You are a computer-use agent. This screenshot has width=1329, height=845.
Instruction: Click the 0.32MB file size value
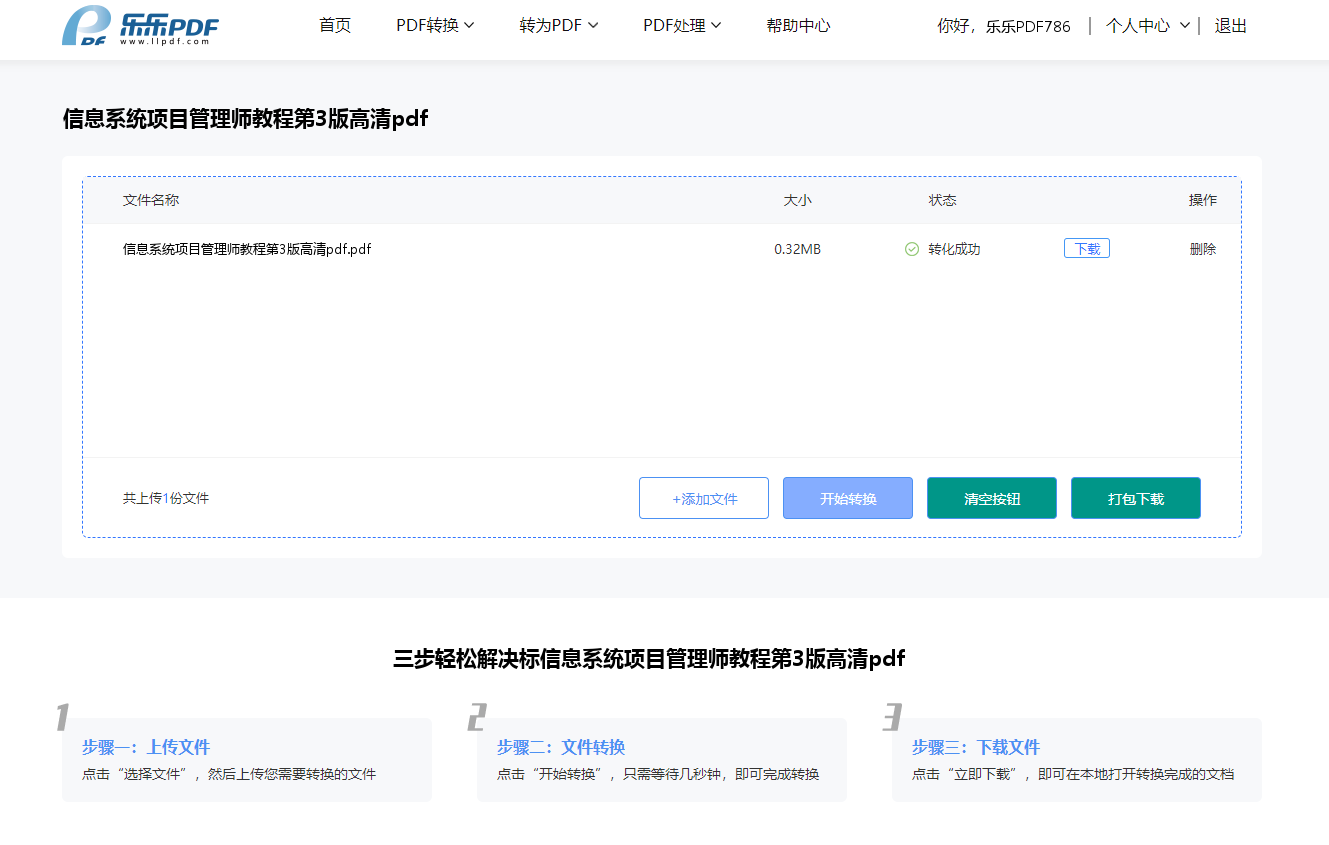click(x=797, y=249)
